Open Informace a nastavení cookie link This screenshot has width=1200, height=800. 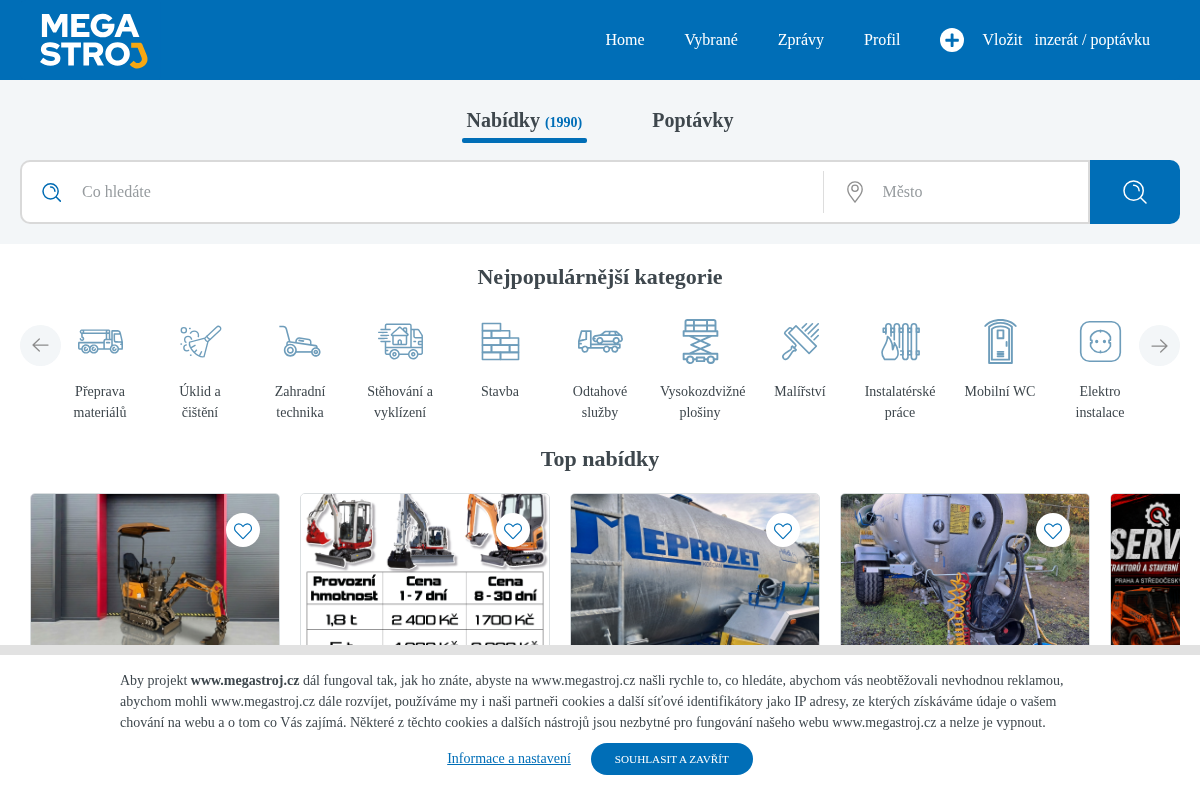click(x=509, y=758)
